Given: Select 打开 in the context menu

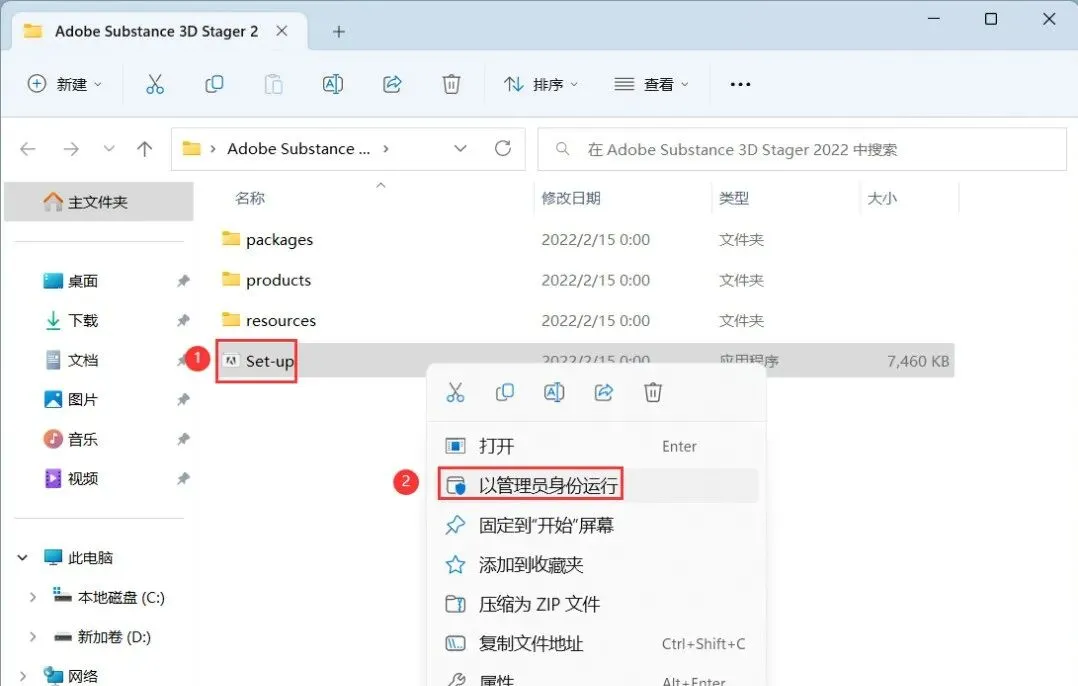Looking at the screenshot, I should click(597, 446).
